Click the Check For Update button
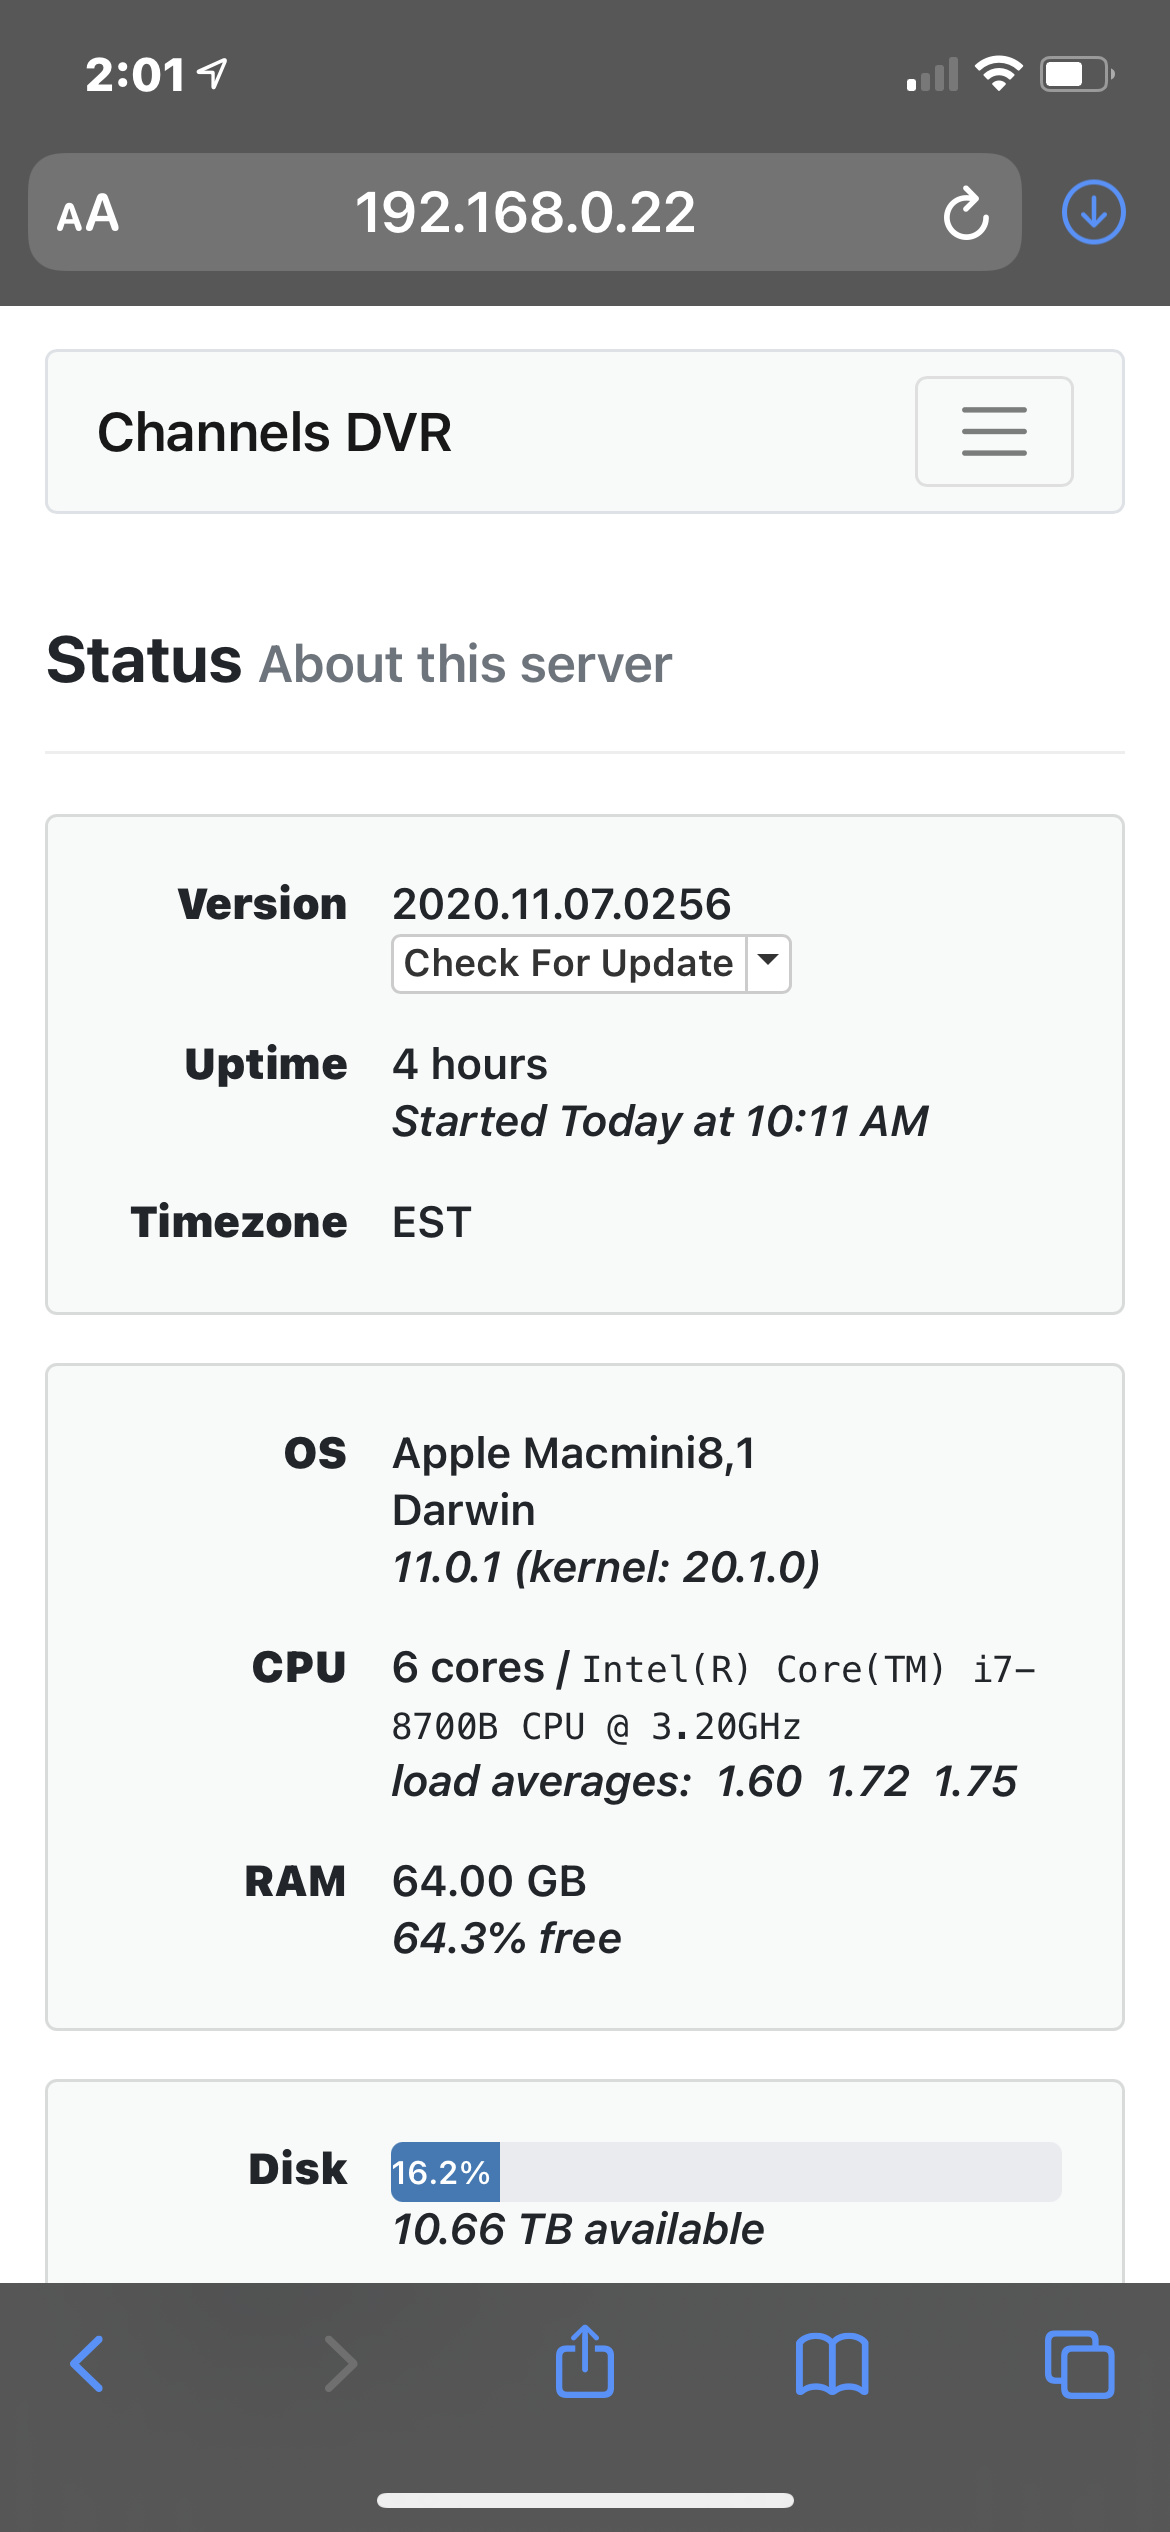This screenshot has height=2532, width=1170. pos(568,963)
